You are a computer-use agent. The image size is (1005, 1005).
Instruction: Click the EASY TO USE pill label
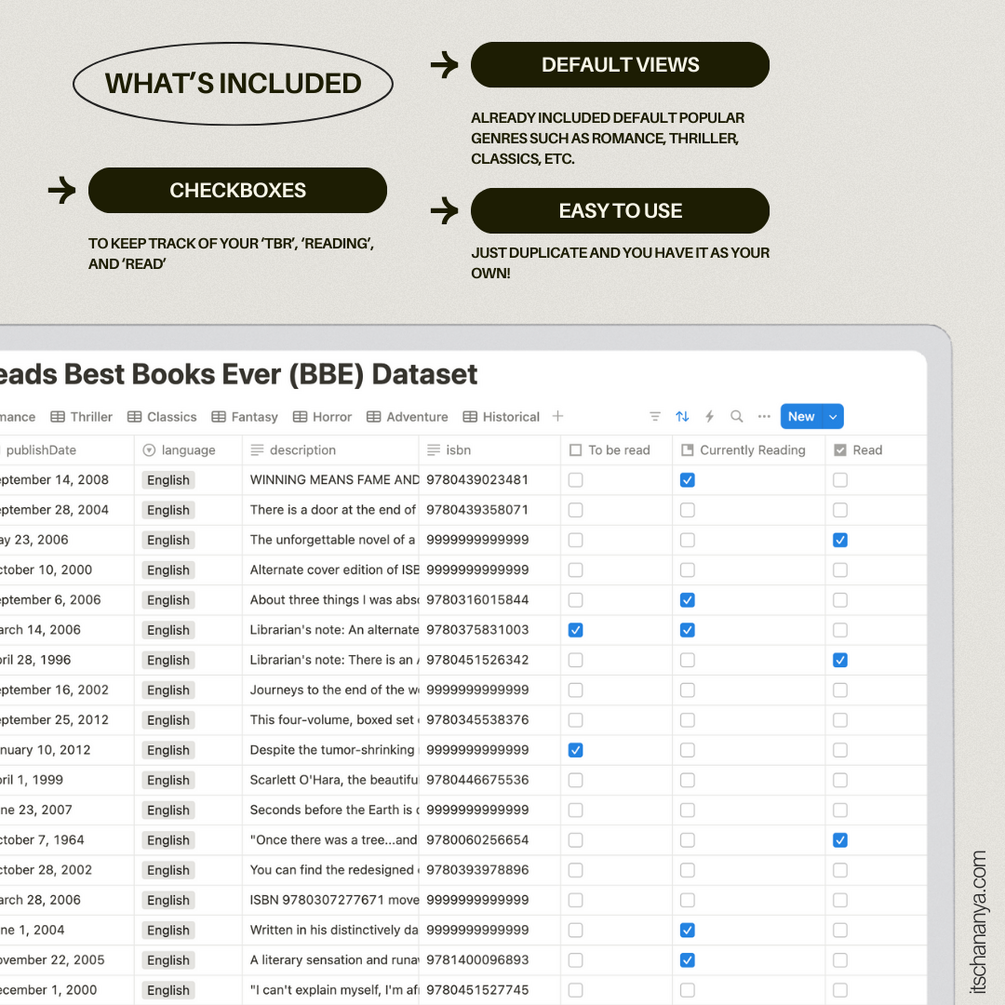620,211
